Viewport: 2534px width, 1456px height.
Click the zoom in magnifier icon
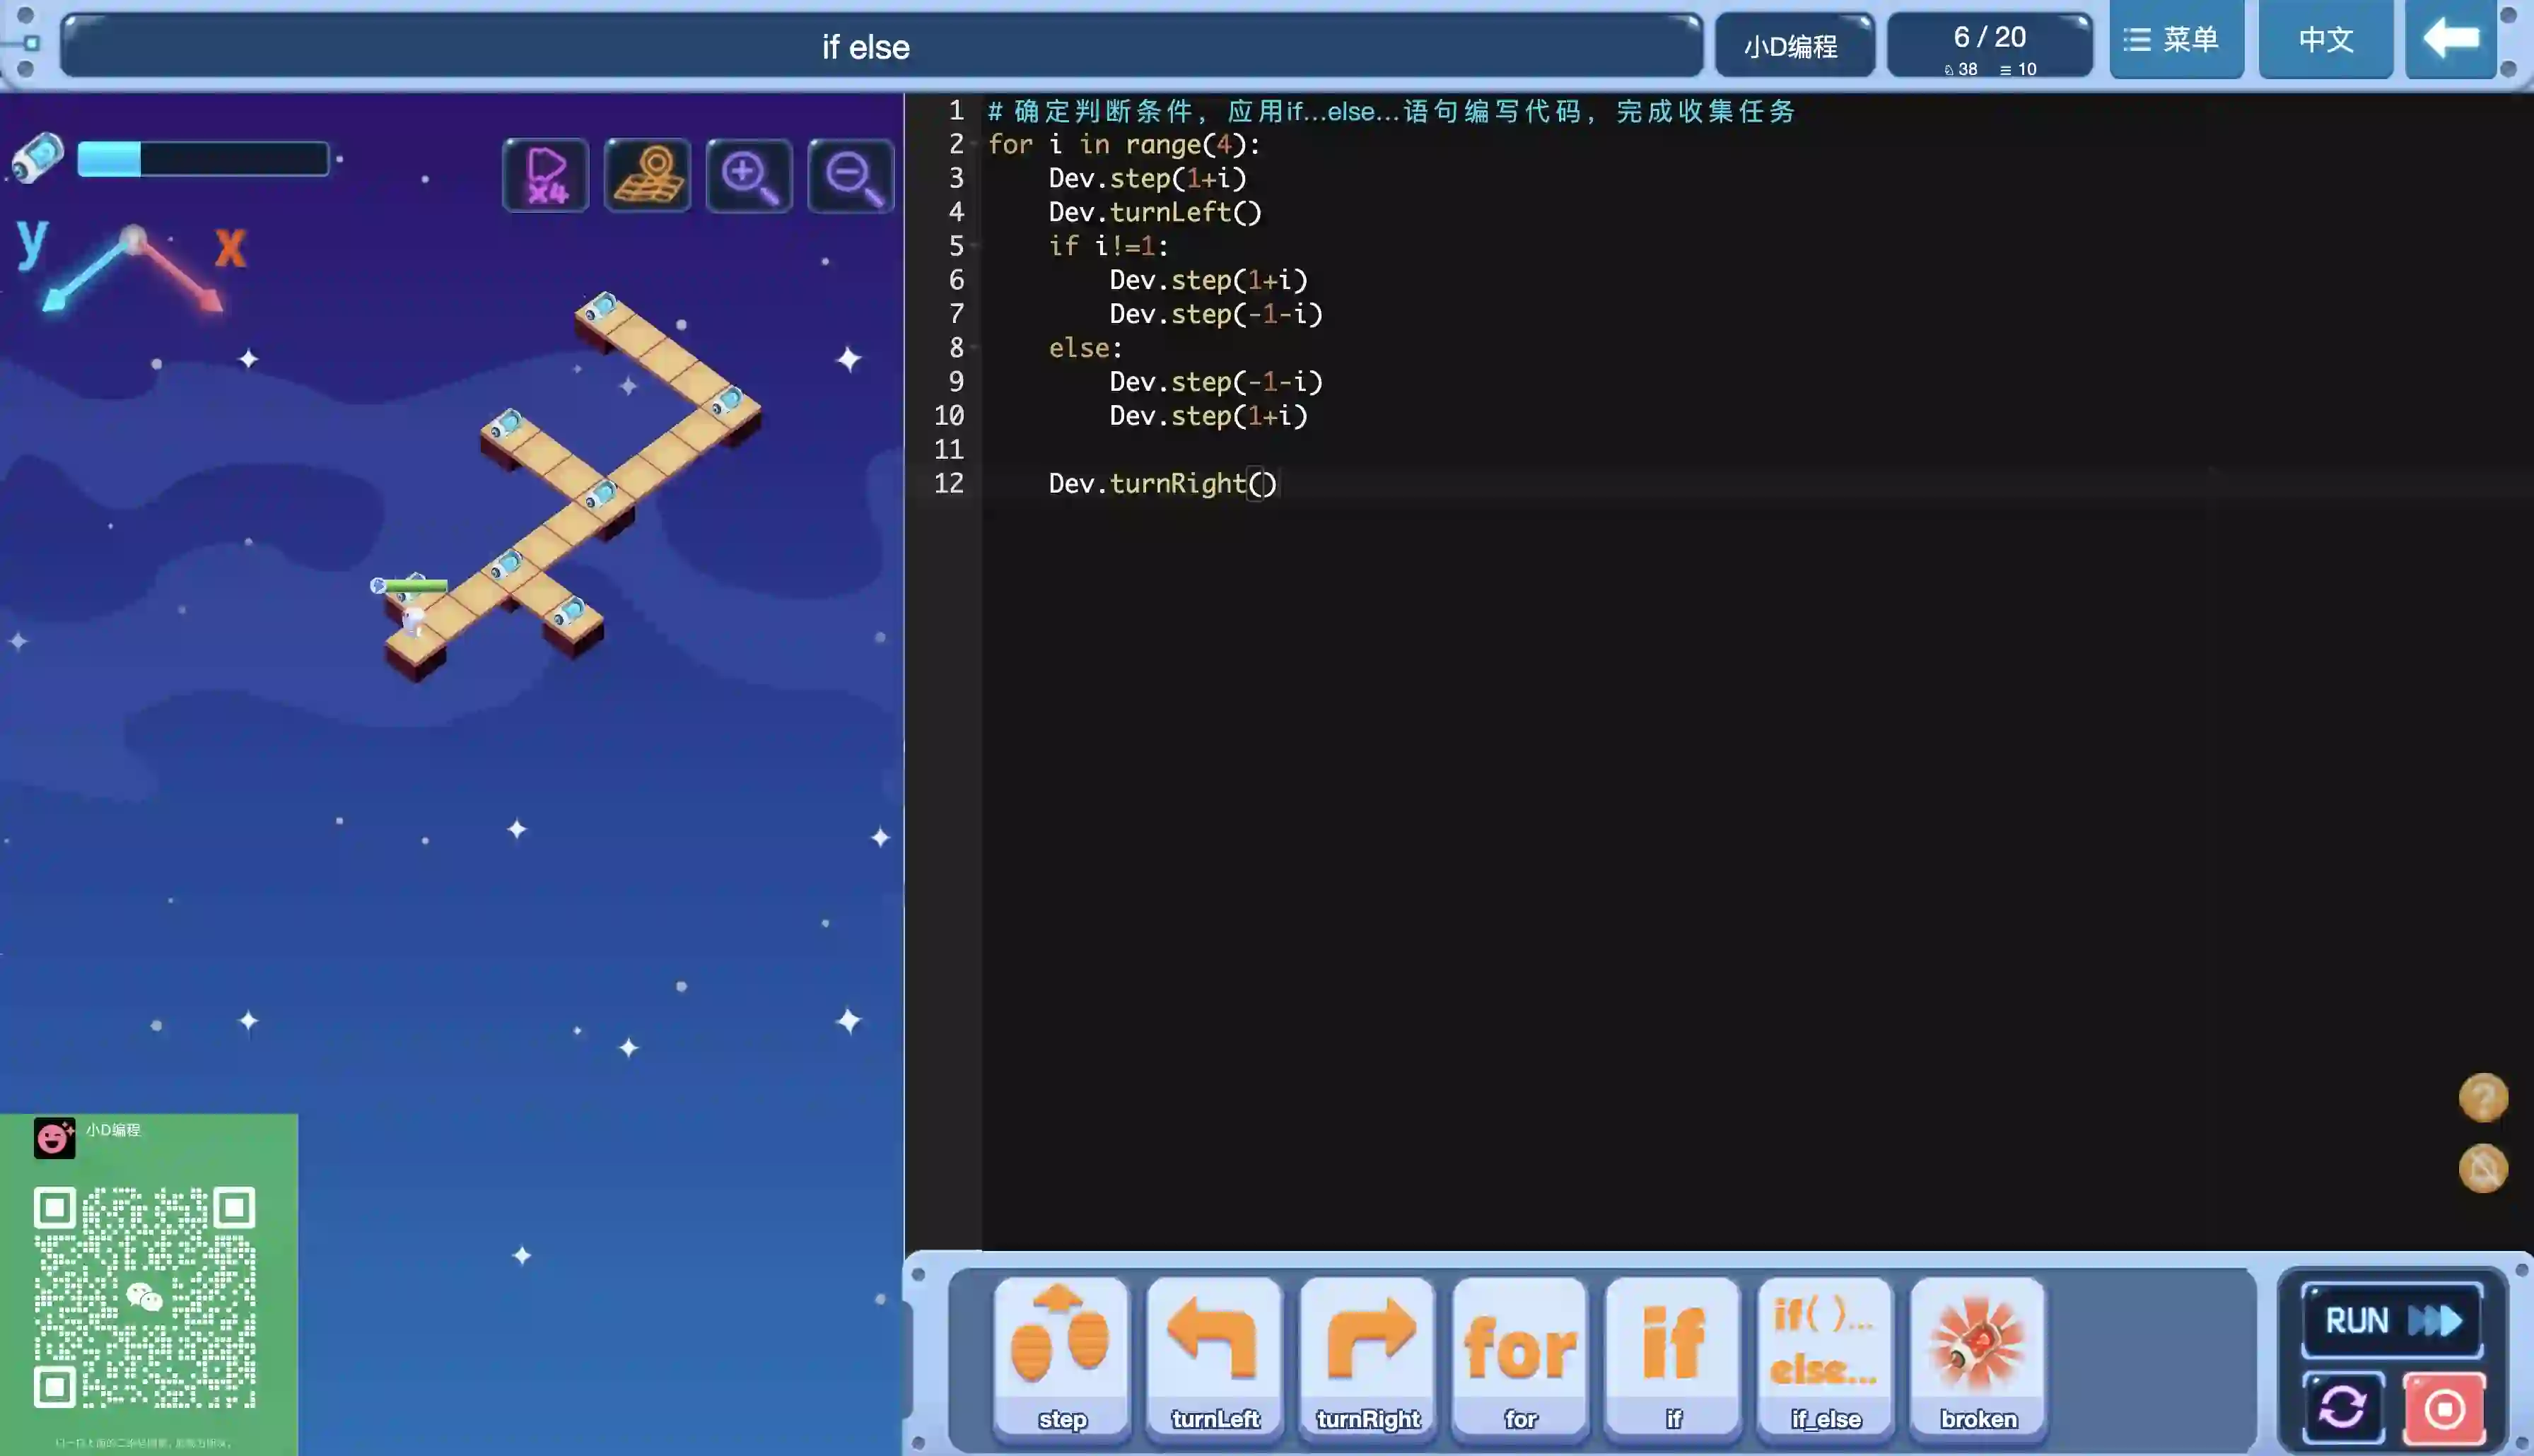[749, 176]
